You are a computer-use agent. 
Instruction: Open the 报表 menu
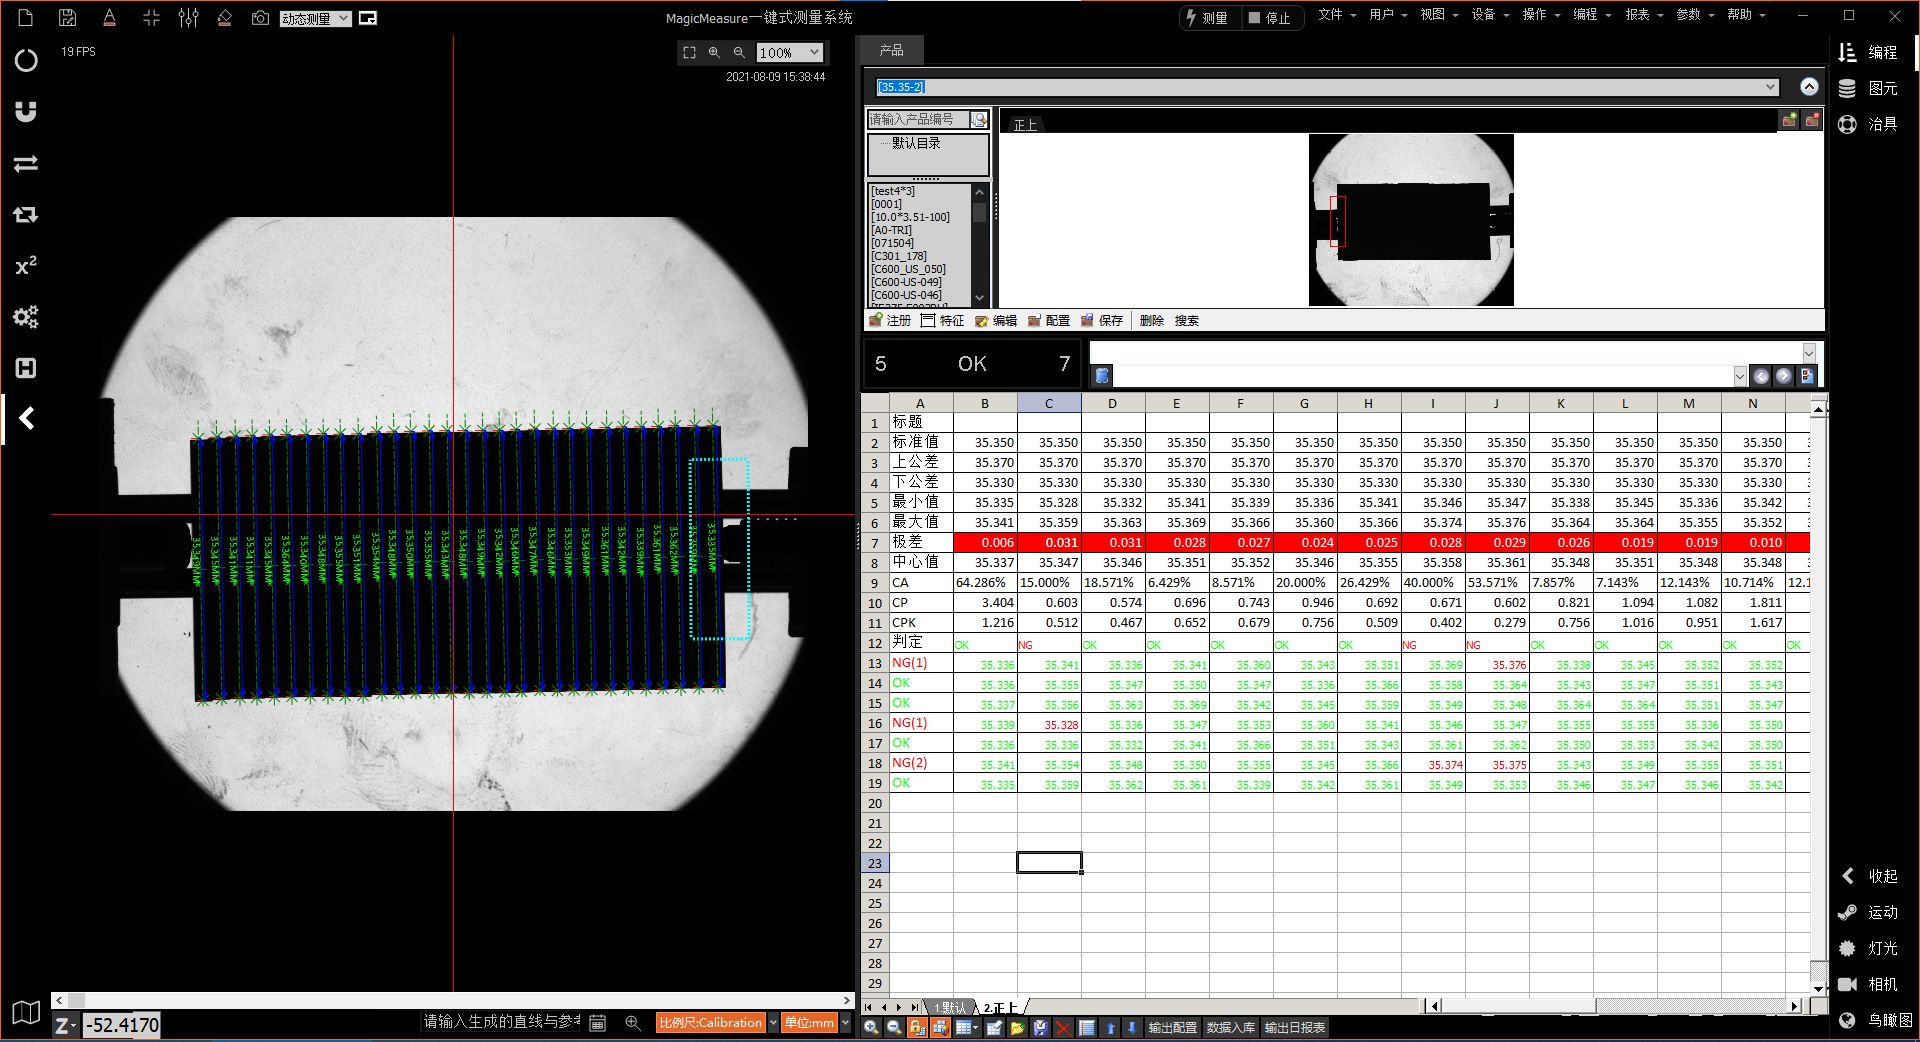click(x=1644, y=15)
